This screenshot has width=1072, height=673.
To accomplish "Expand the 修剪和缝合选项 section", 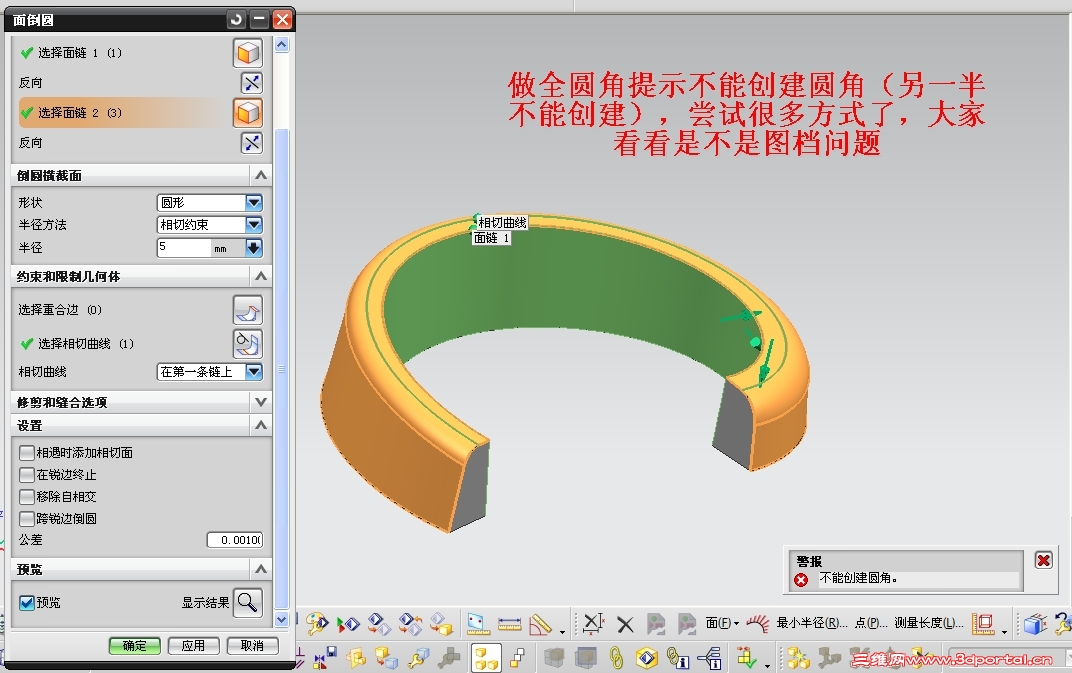I will [x=260, y=402].
